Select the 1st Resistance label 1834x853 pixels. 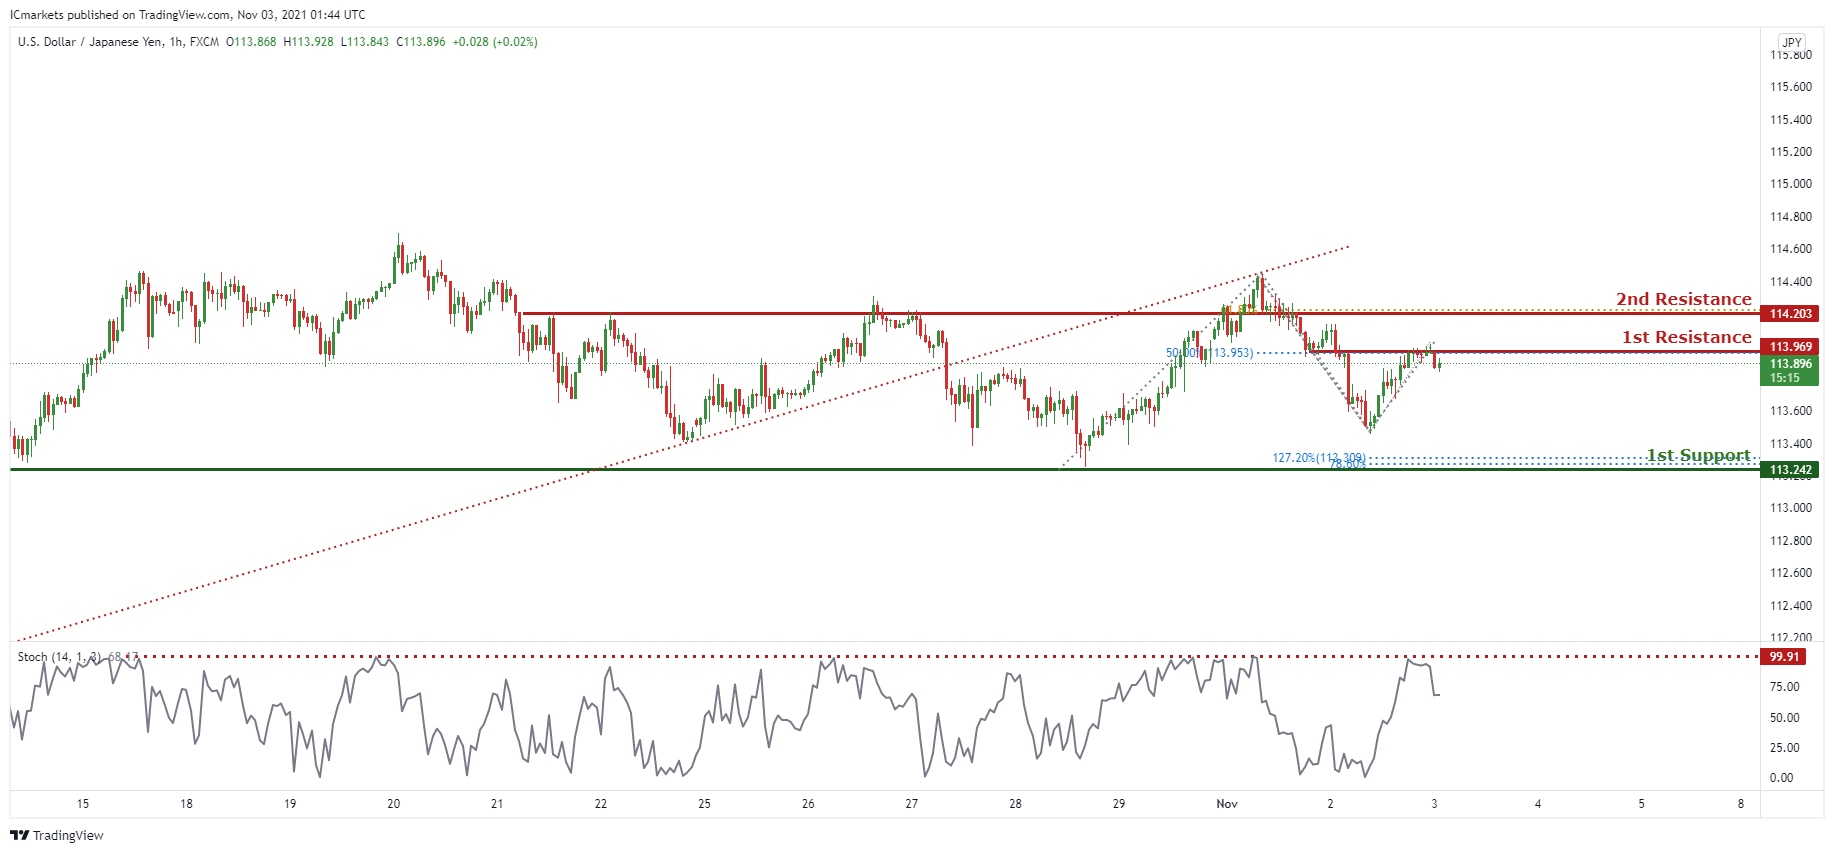1687,337
